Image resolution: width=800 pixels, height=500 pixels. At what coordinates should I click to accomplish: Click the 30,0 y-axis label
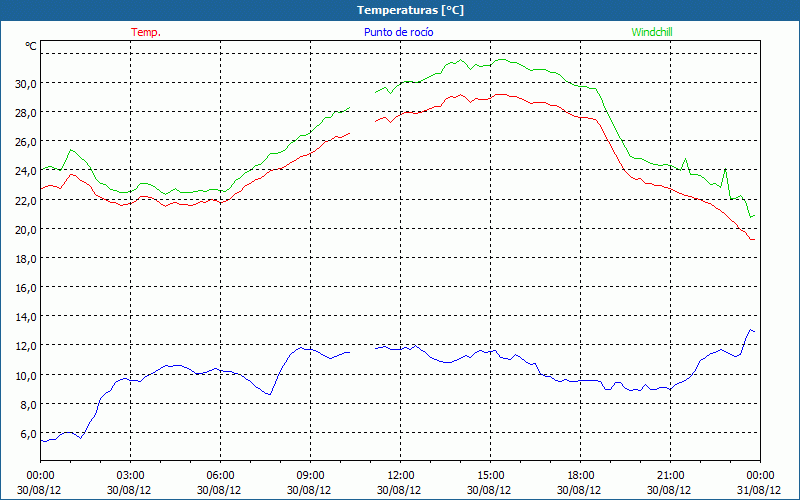point(26,84)
